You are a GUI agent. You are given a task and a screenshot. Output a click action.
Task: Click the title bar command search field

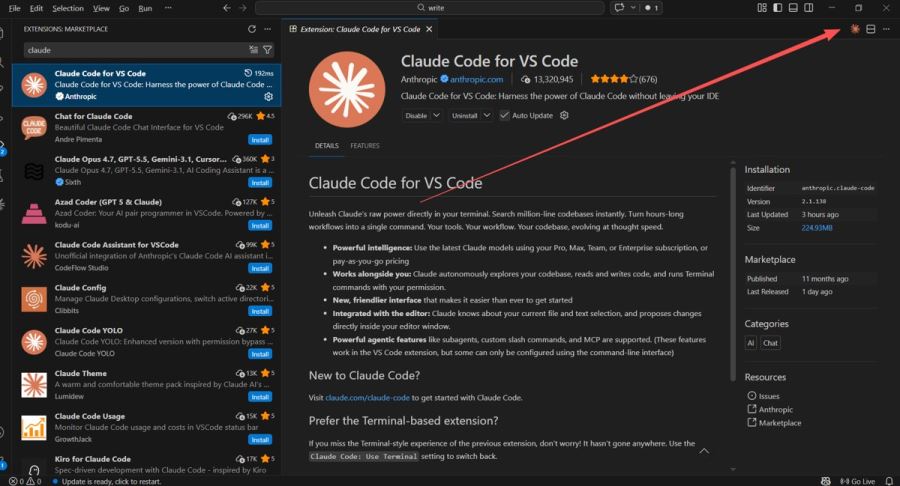[429, 7]
